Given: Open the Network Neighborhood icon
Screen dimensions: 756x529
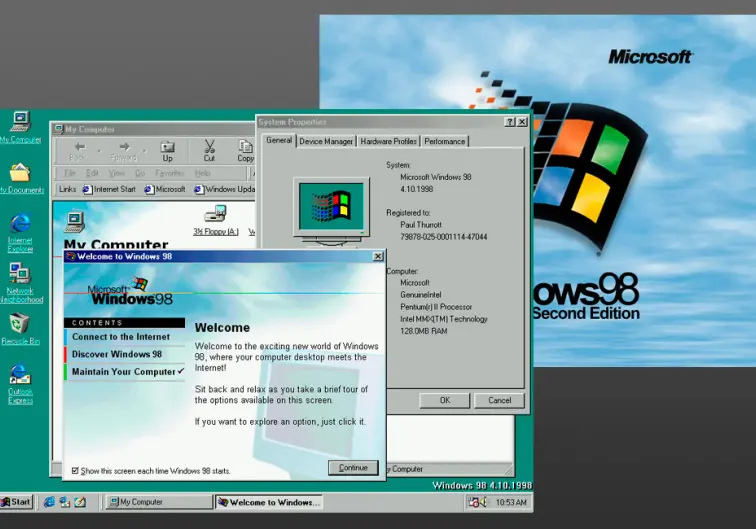Looking at the screenshot, I should click(20, 275).
